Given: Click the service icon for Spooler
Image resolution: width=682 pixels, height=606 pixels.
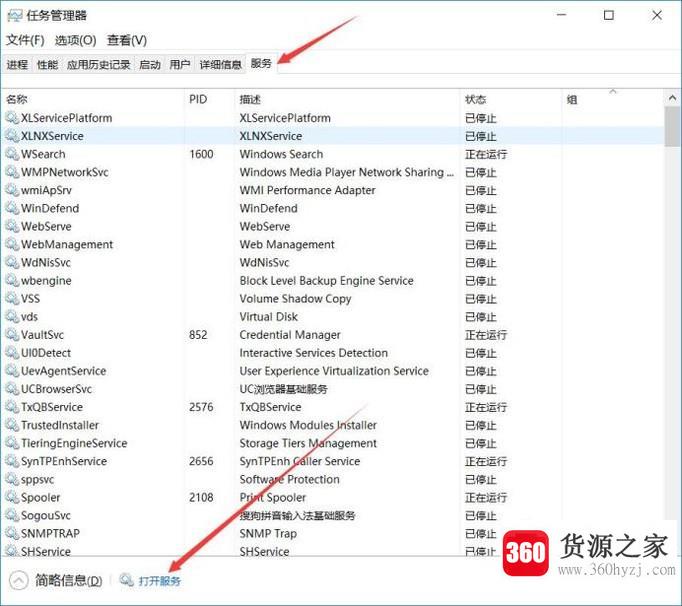Looking at the screenshot, I should pyautogui.click(x=12, y=497).
